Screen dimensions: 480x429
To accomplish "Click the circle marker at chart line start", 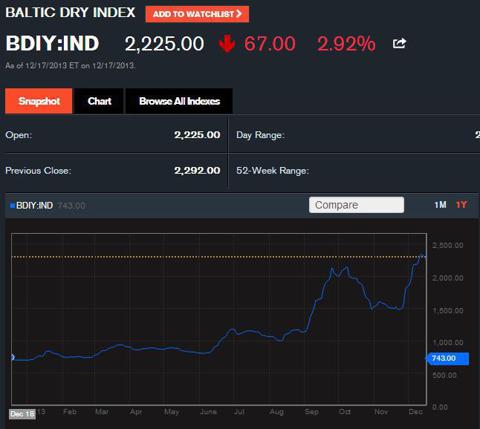I will tap(12, 357).
